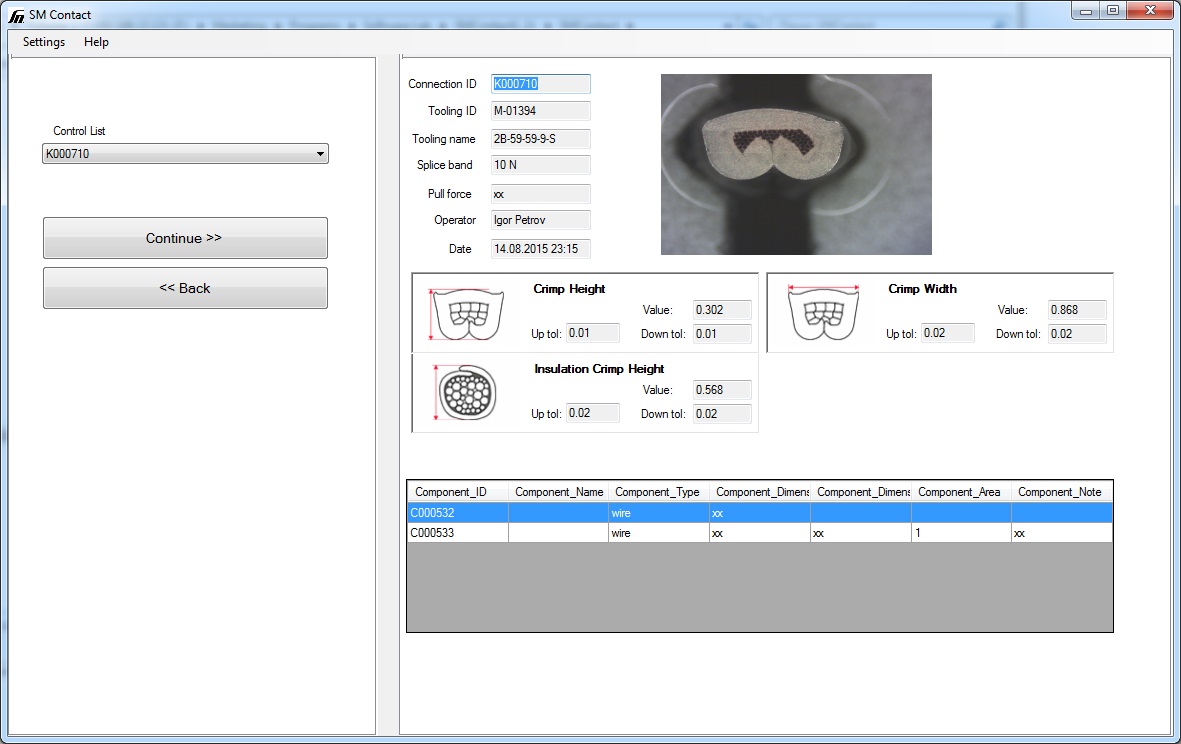This screenshot has height=744, width=1181.
Task: Expand the Control List dropdown
Action: [320, 154]
